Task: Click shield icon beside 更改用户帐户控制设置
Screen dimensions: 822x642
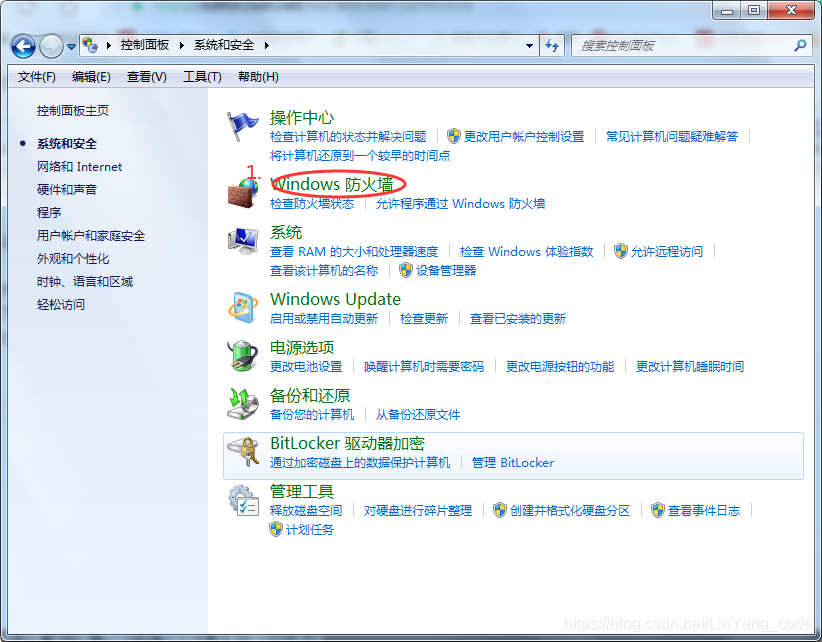Action: click(453, 136)
